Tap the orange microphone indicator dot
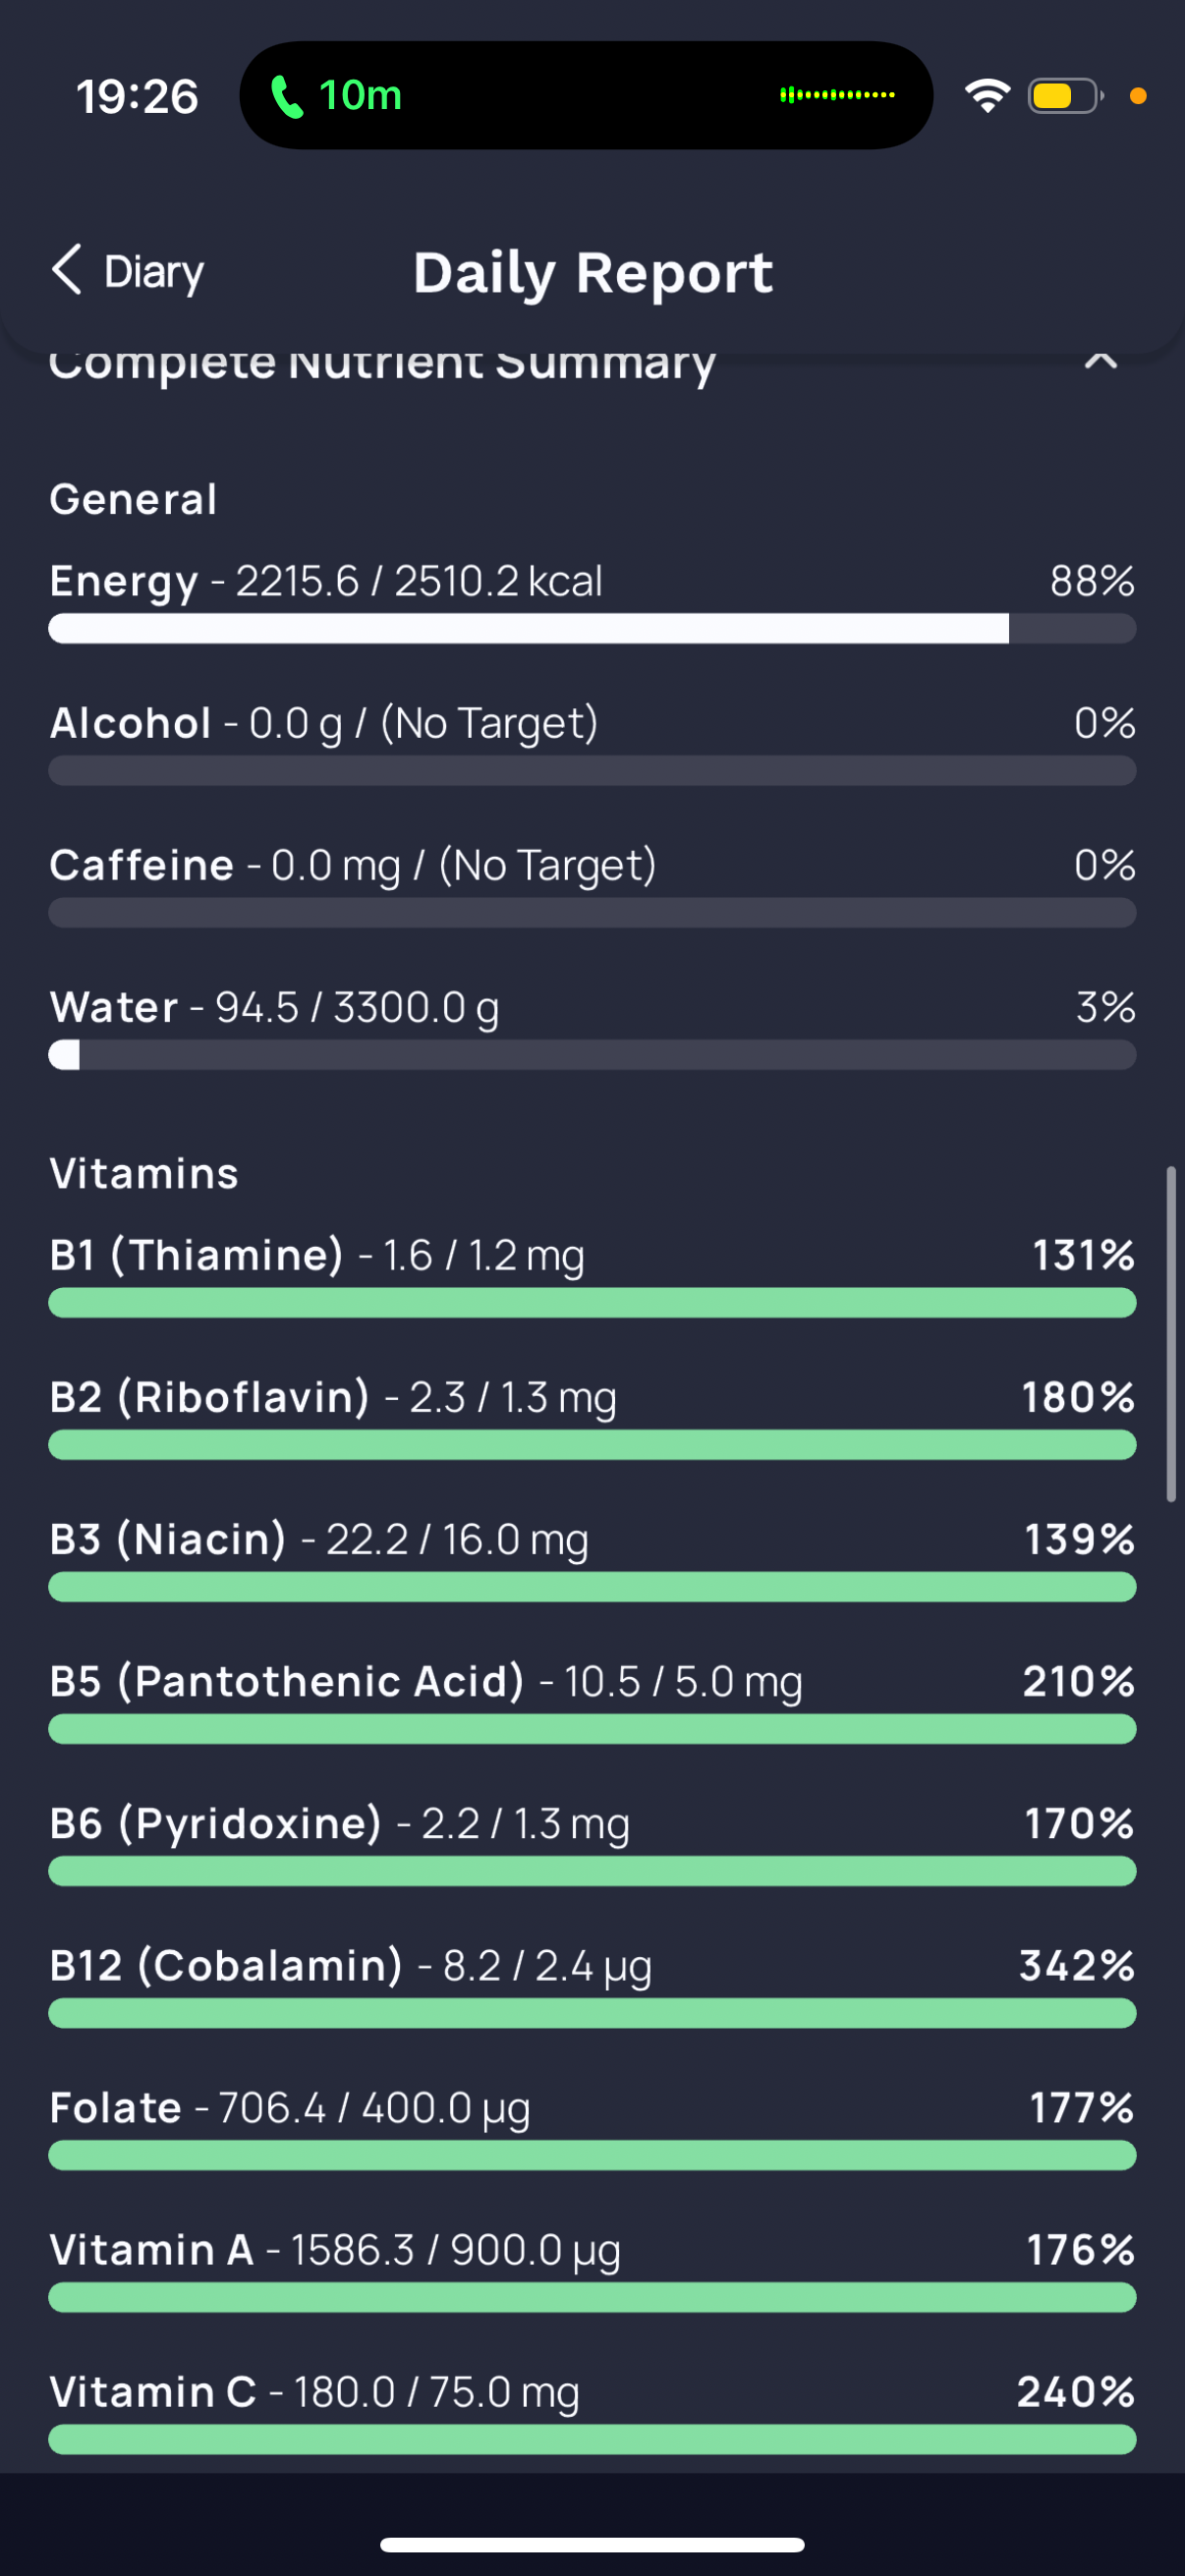 point(1137,96)
